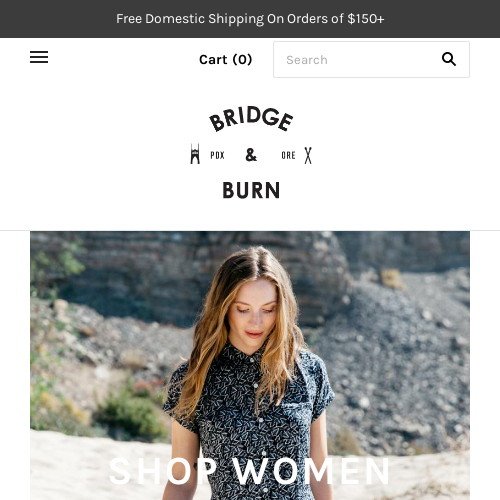
Task: Click the SHOP WOMEN banner heading
Action: point(249,471)
